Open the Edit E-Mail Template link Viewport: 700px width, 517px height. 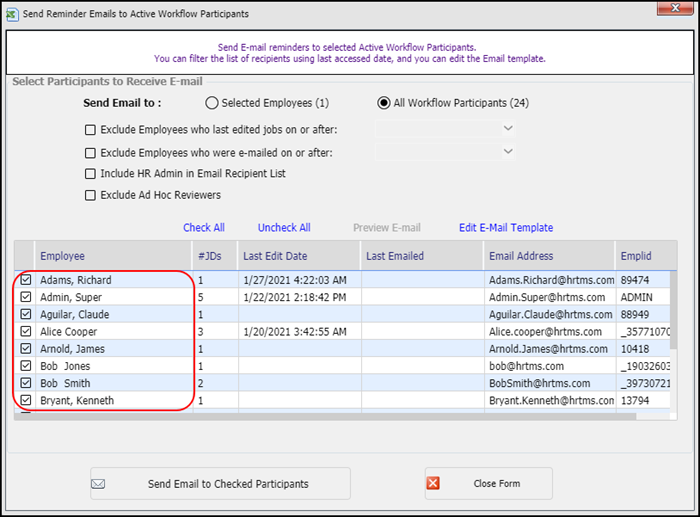[505, 228]
